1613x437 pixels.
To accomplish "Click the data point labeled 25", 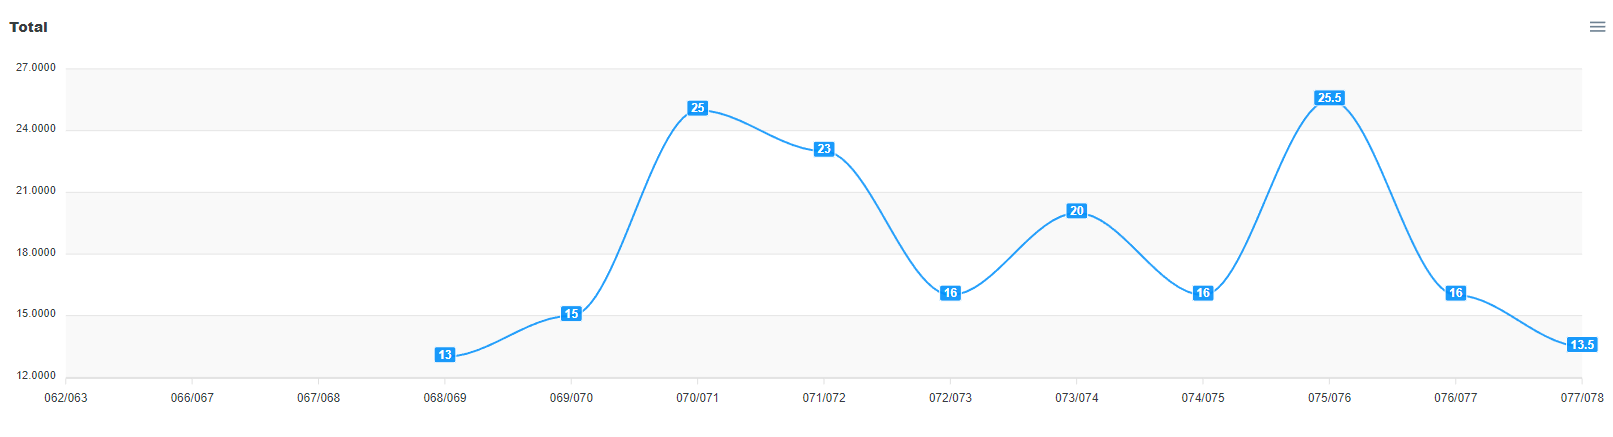I will point(697,108).
